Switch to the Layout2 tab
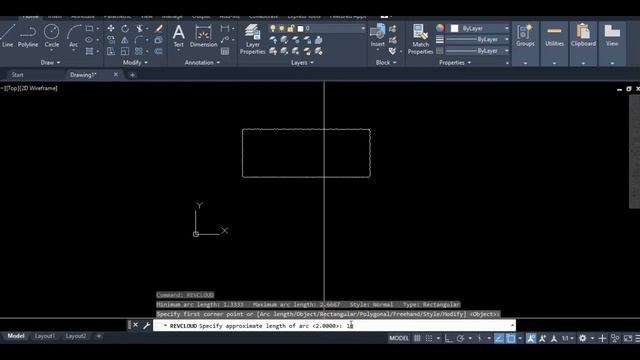This screenshot has height=360, width=640. click(76, 336)
